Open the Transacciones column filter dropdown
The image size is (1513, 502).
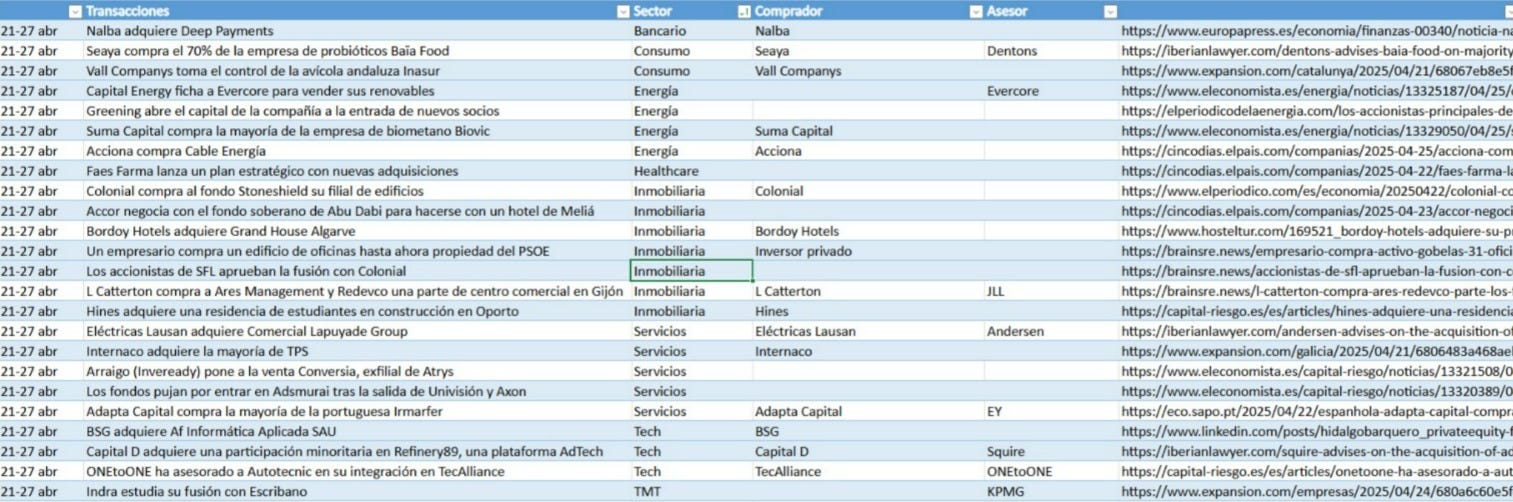pyautogui.click(x=623, y=11)
